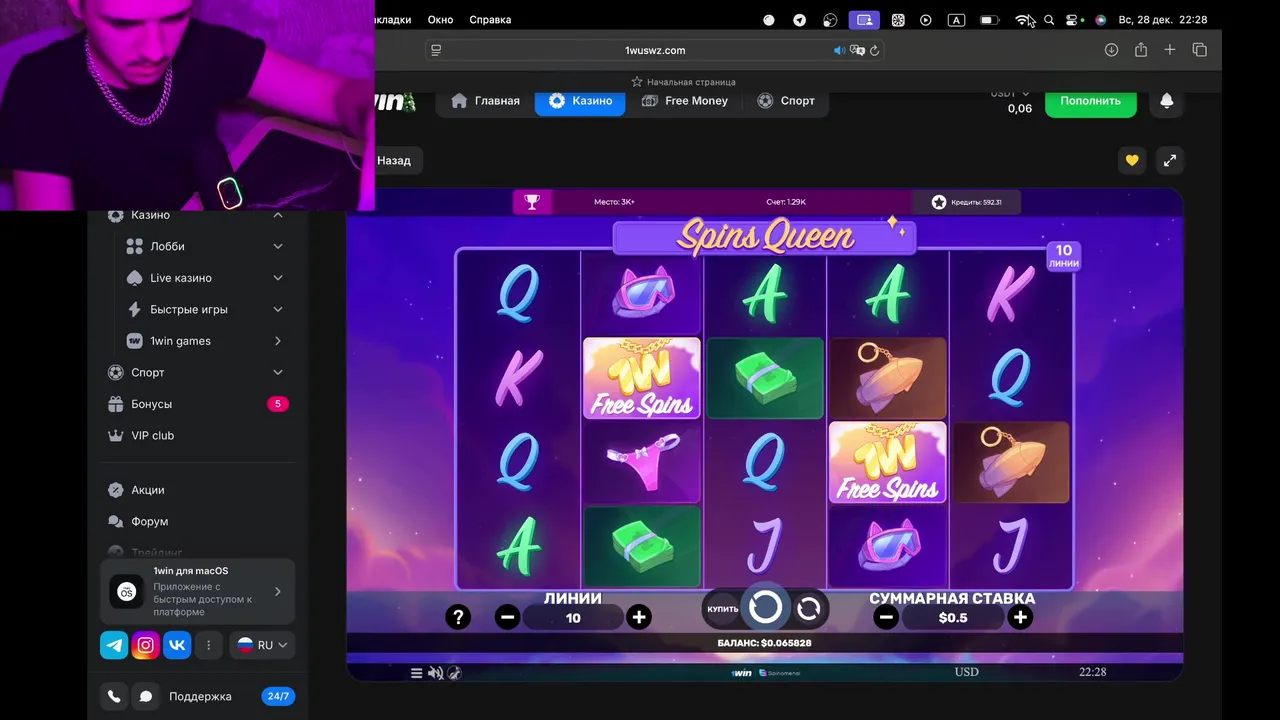
Task: Open the Instagram social link
Action: coord(145,645)
